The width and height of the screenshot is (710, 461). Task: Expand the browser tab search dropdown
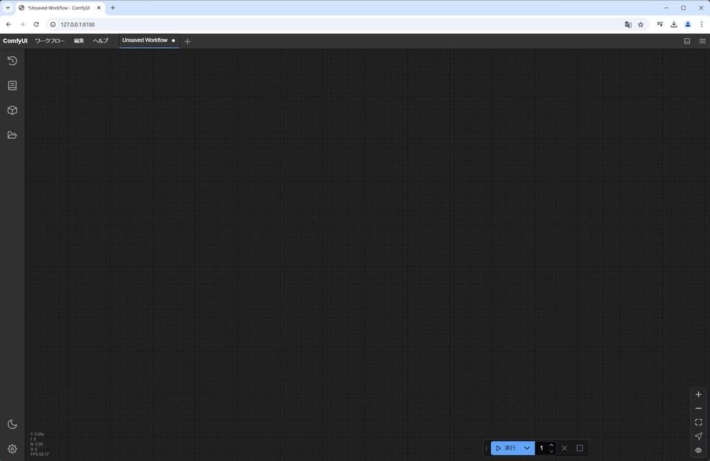click(x=8, y=8)
